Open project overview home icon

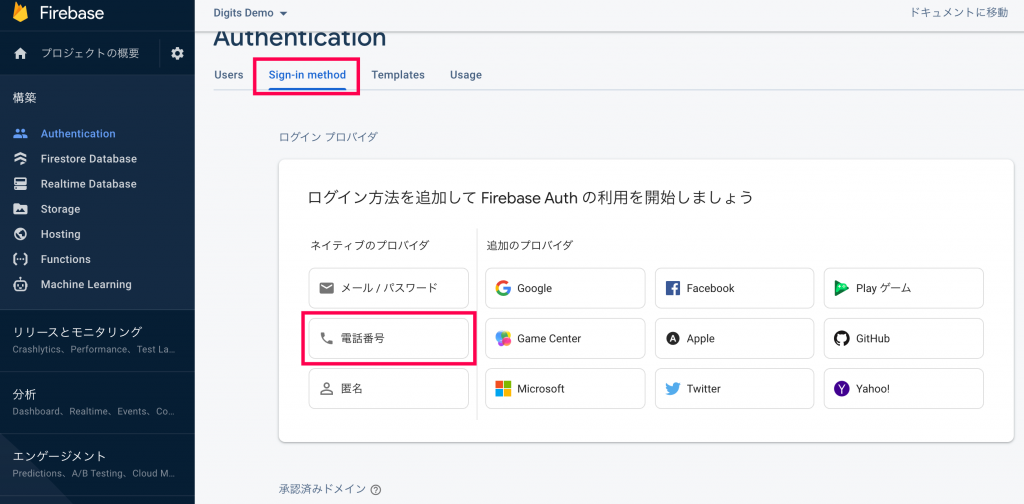tap(20, 54)
